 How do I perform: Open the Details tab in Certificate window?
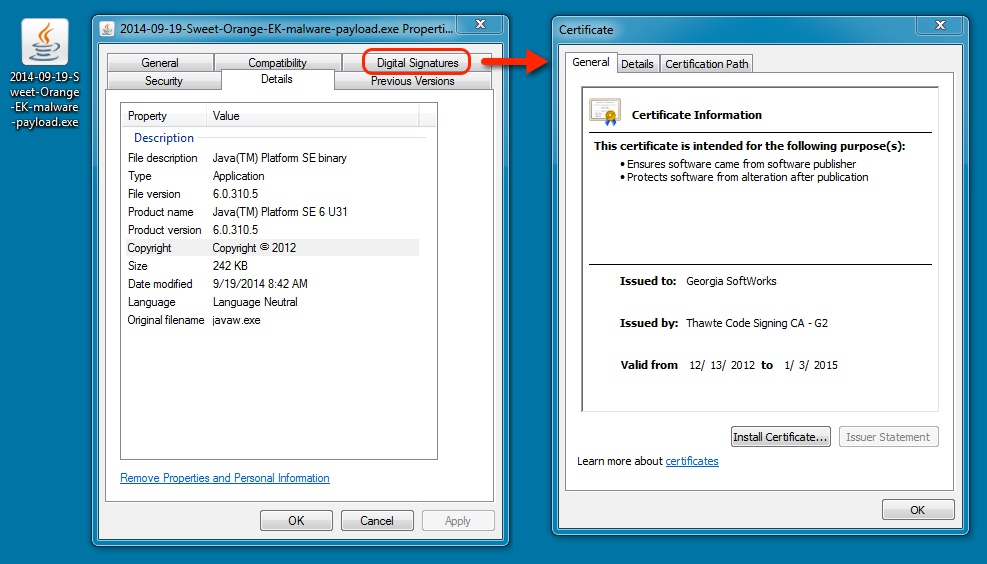(637, 64)
